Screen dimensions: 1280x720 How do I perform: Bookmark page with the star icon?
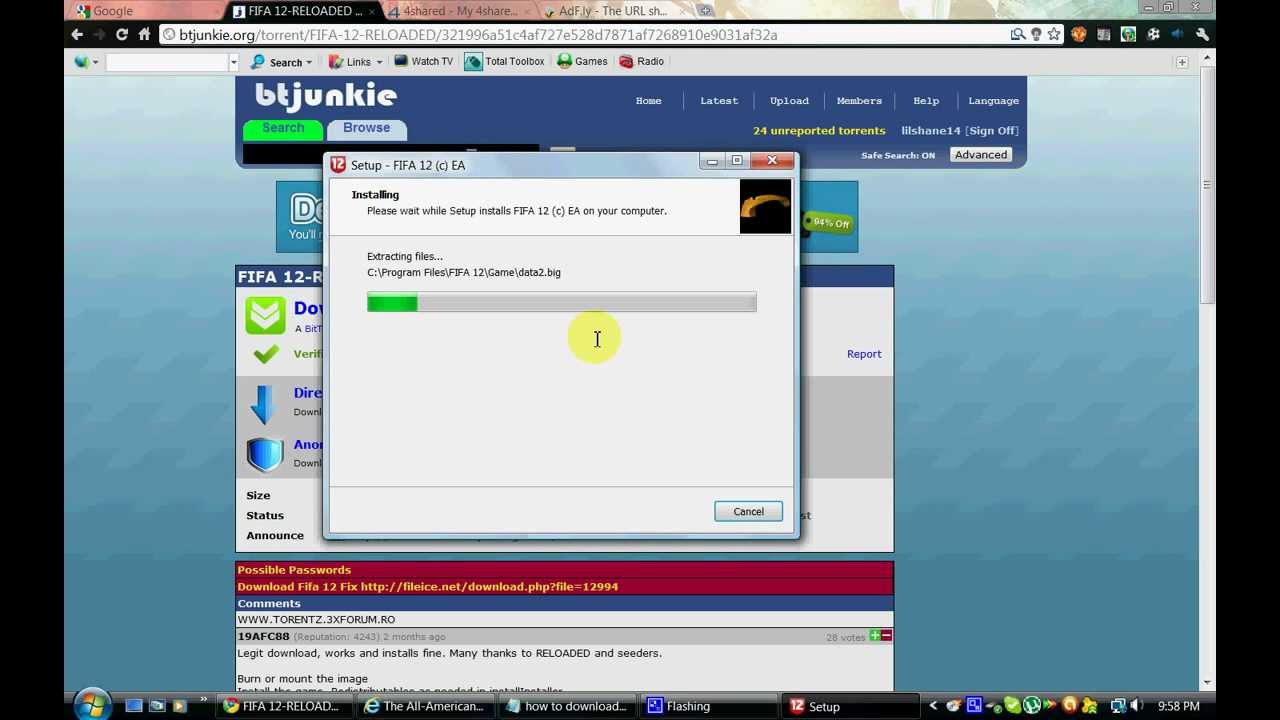[1054, 34]
